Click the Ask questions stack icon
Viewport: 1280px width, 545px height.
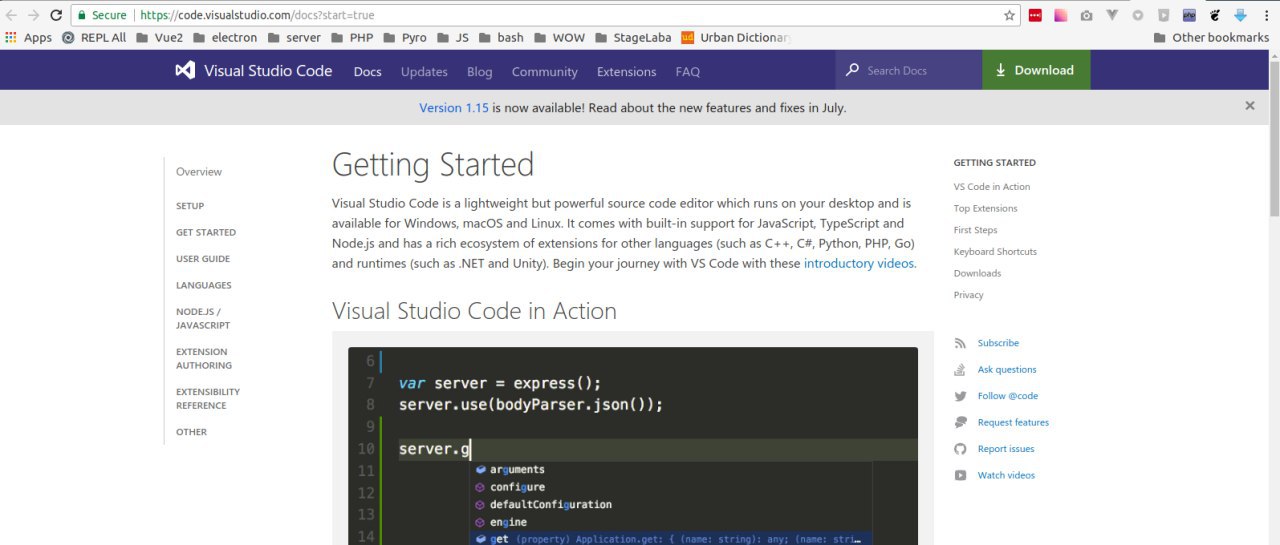point(960,370)
